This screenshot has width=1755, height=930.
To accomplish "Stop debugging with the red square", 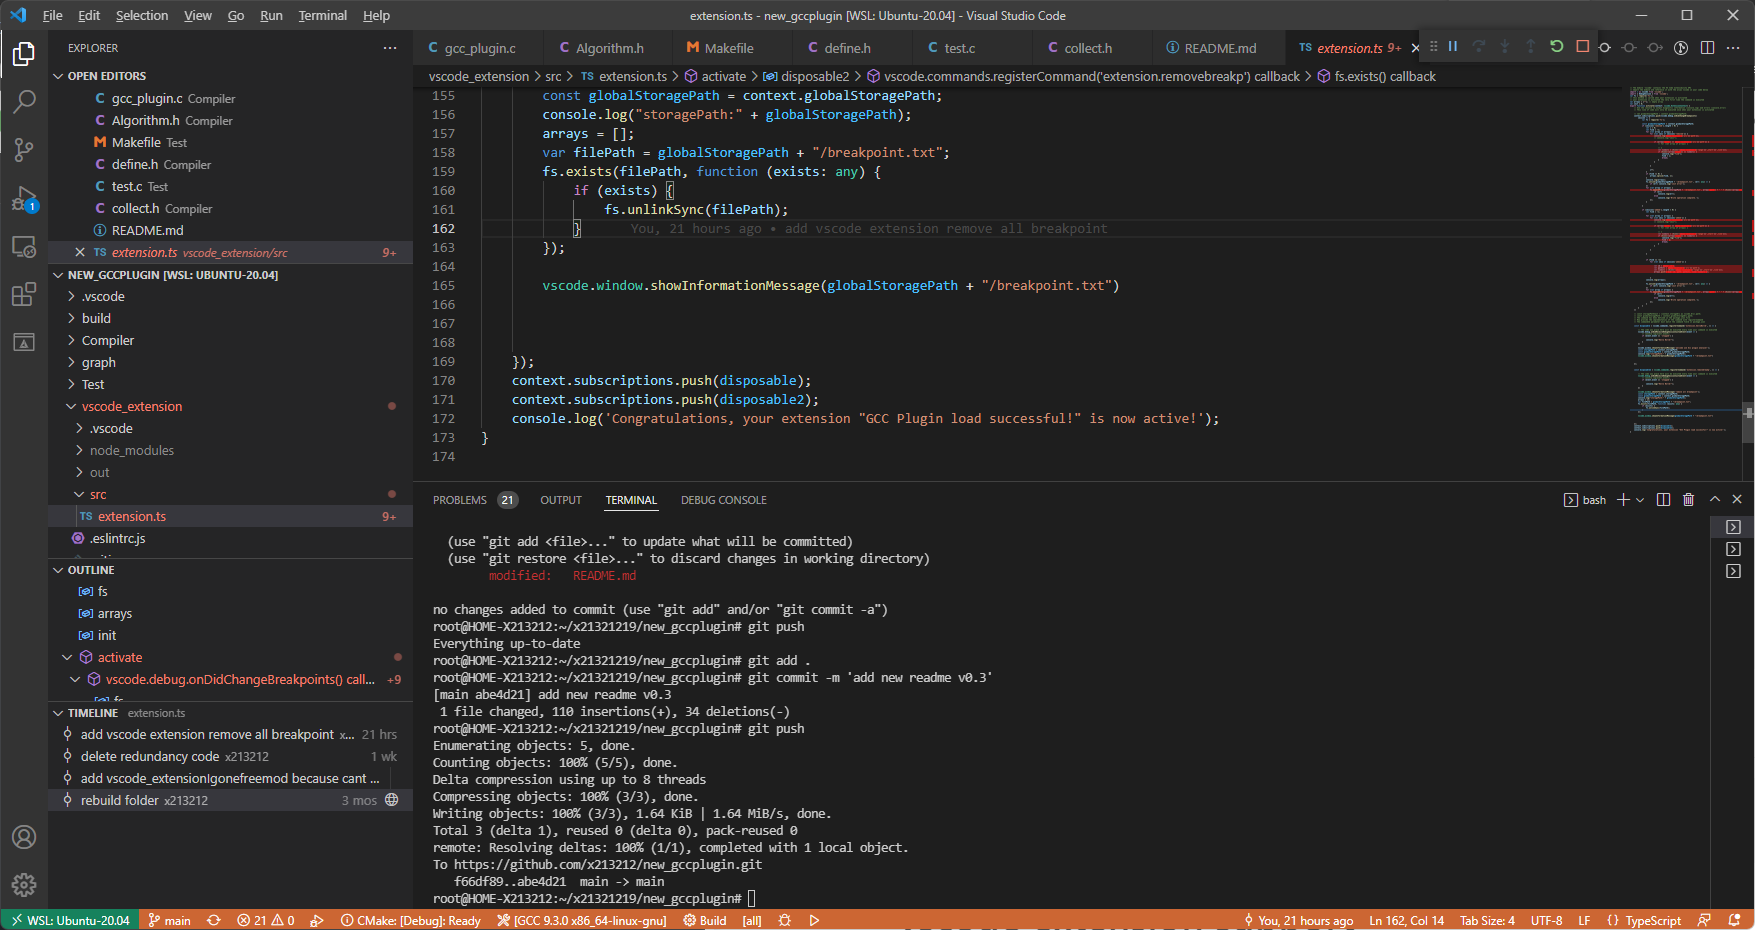I will pyautogui.click(x=1582, y=47).
